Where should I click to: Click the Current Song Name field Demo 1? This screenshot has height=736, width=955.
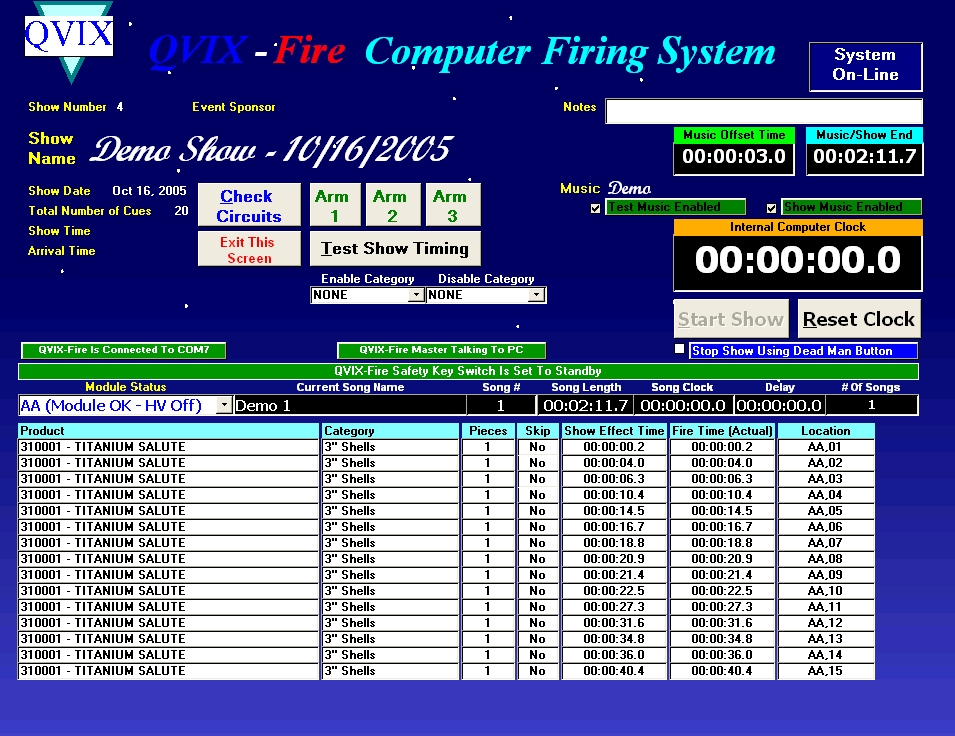point(350,405)
